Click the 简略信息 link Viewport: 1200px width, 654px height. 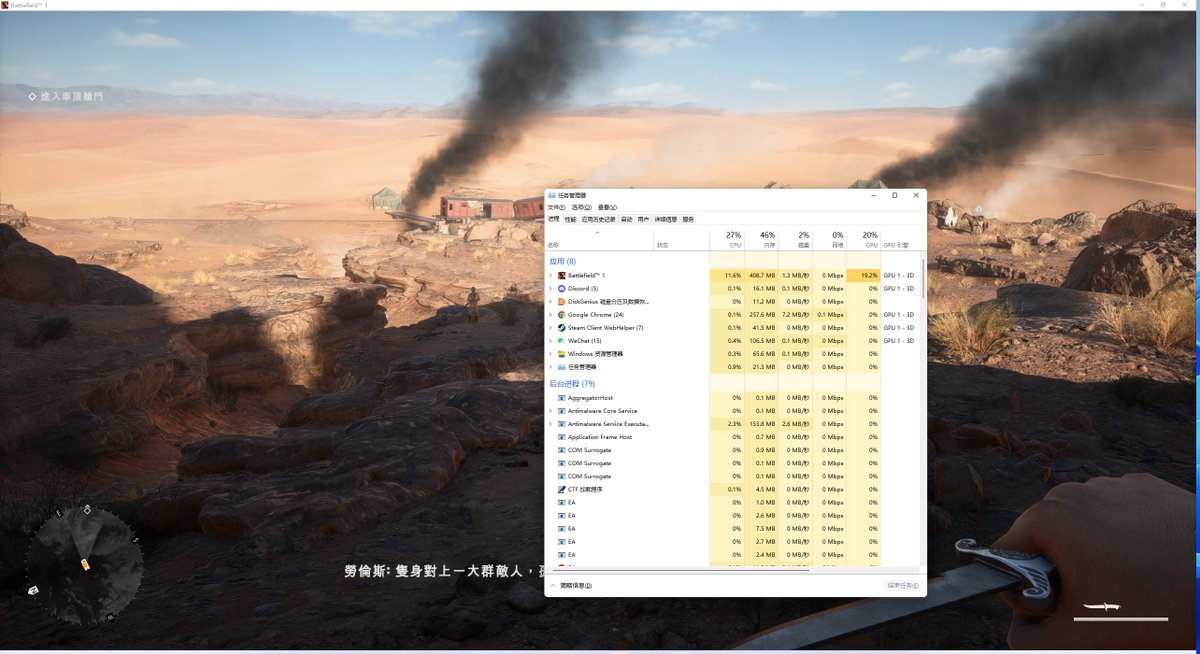[x=576, y=585]
